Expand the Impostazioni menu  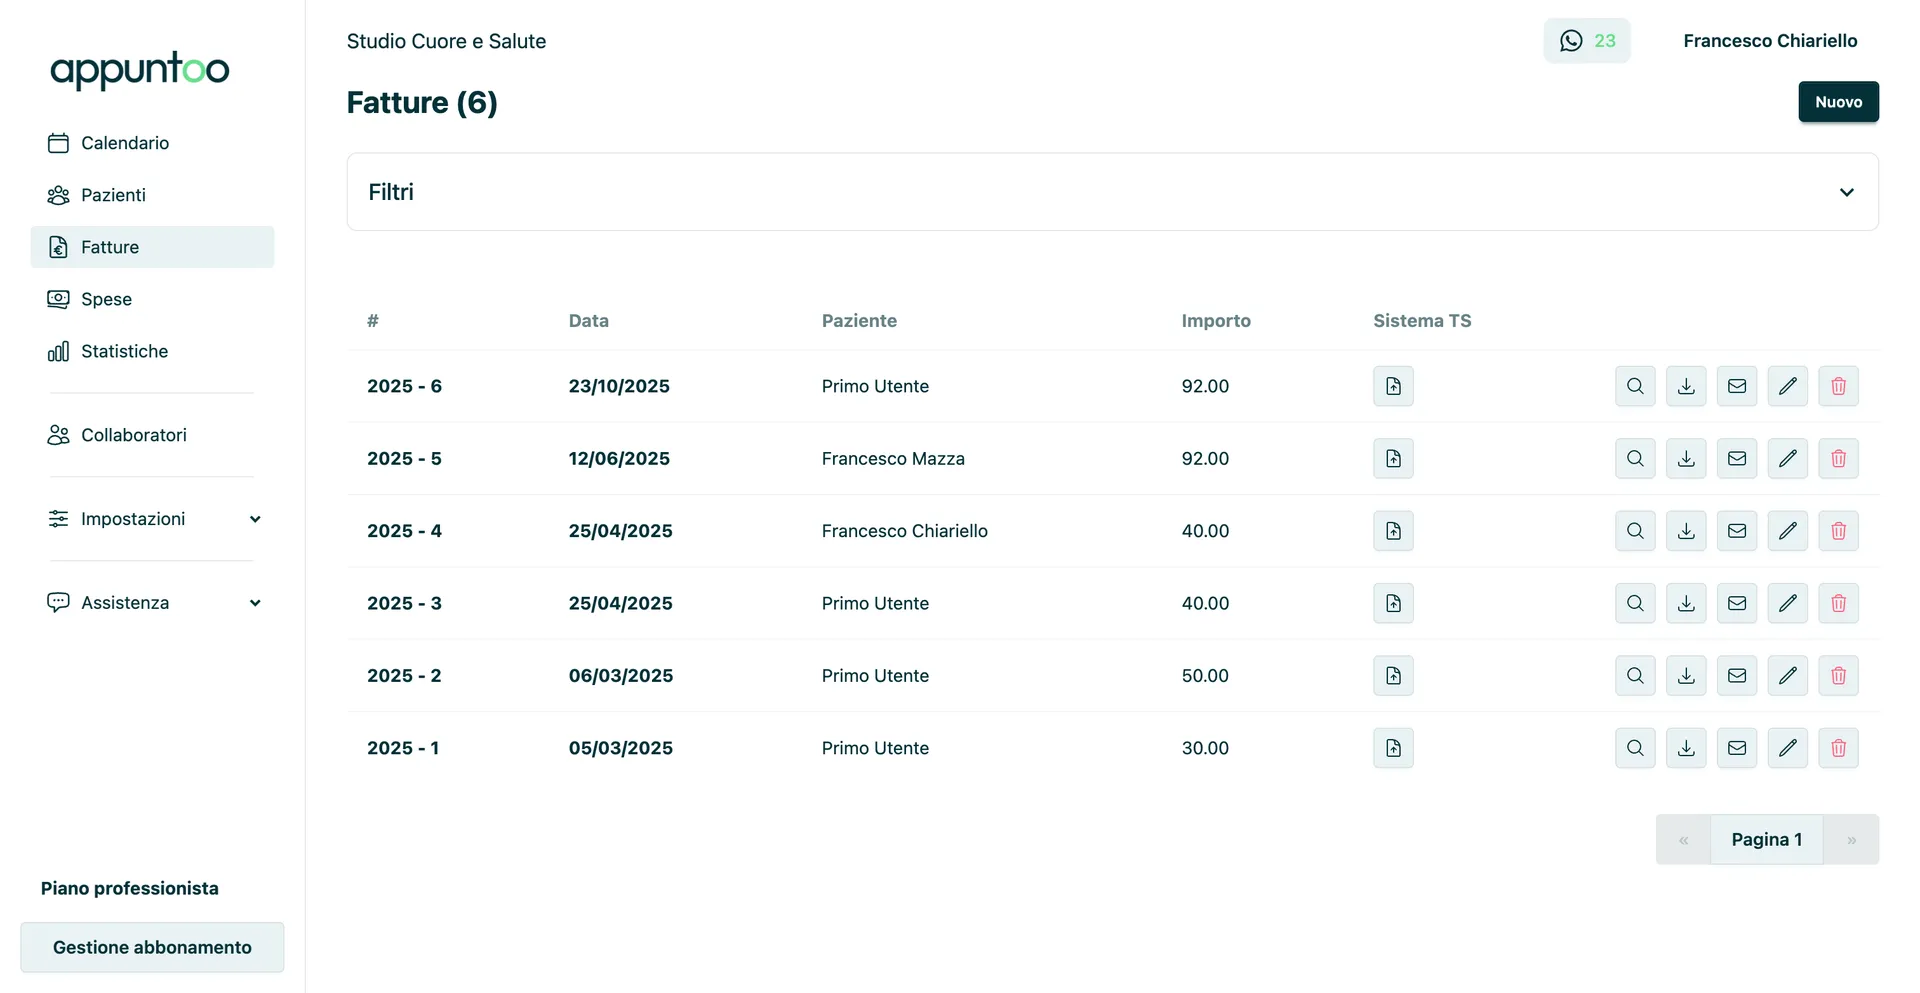255,518
